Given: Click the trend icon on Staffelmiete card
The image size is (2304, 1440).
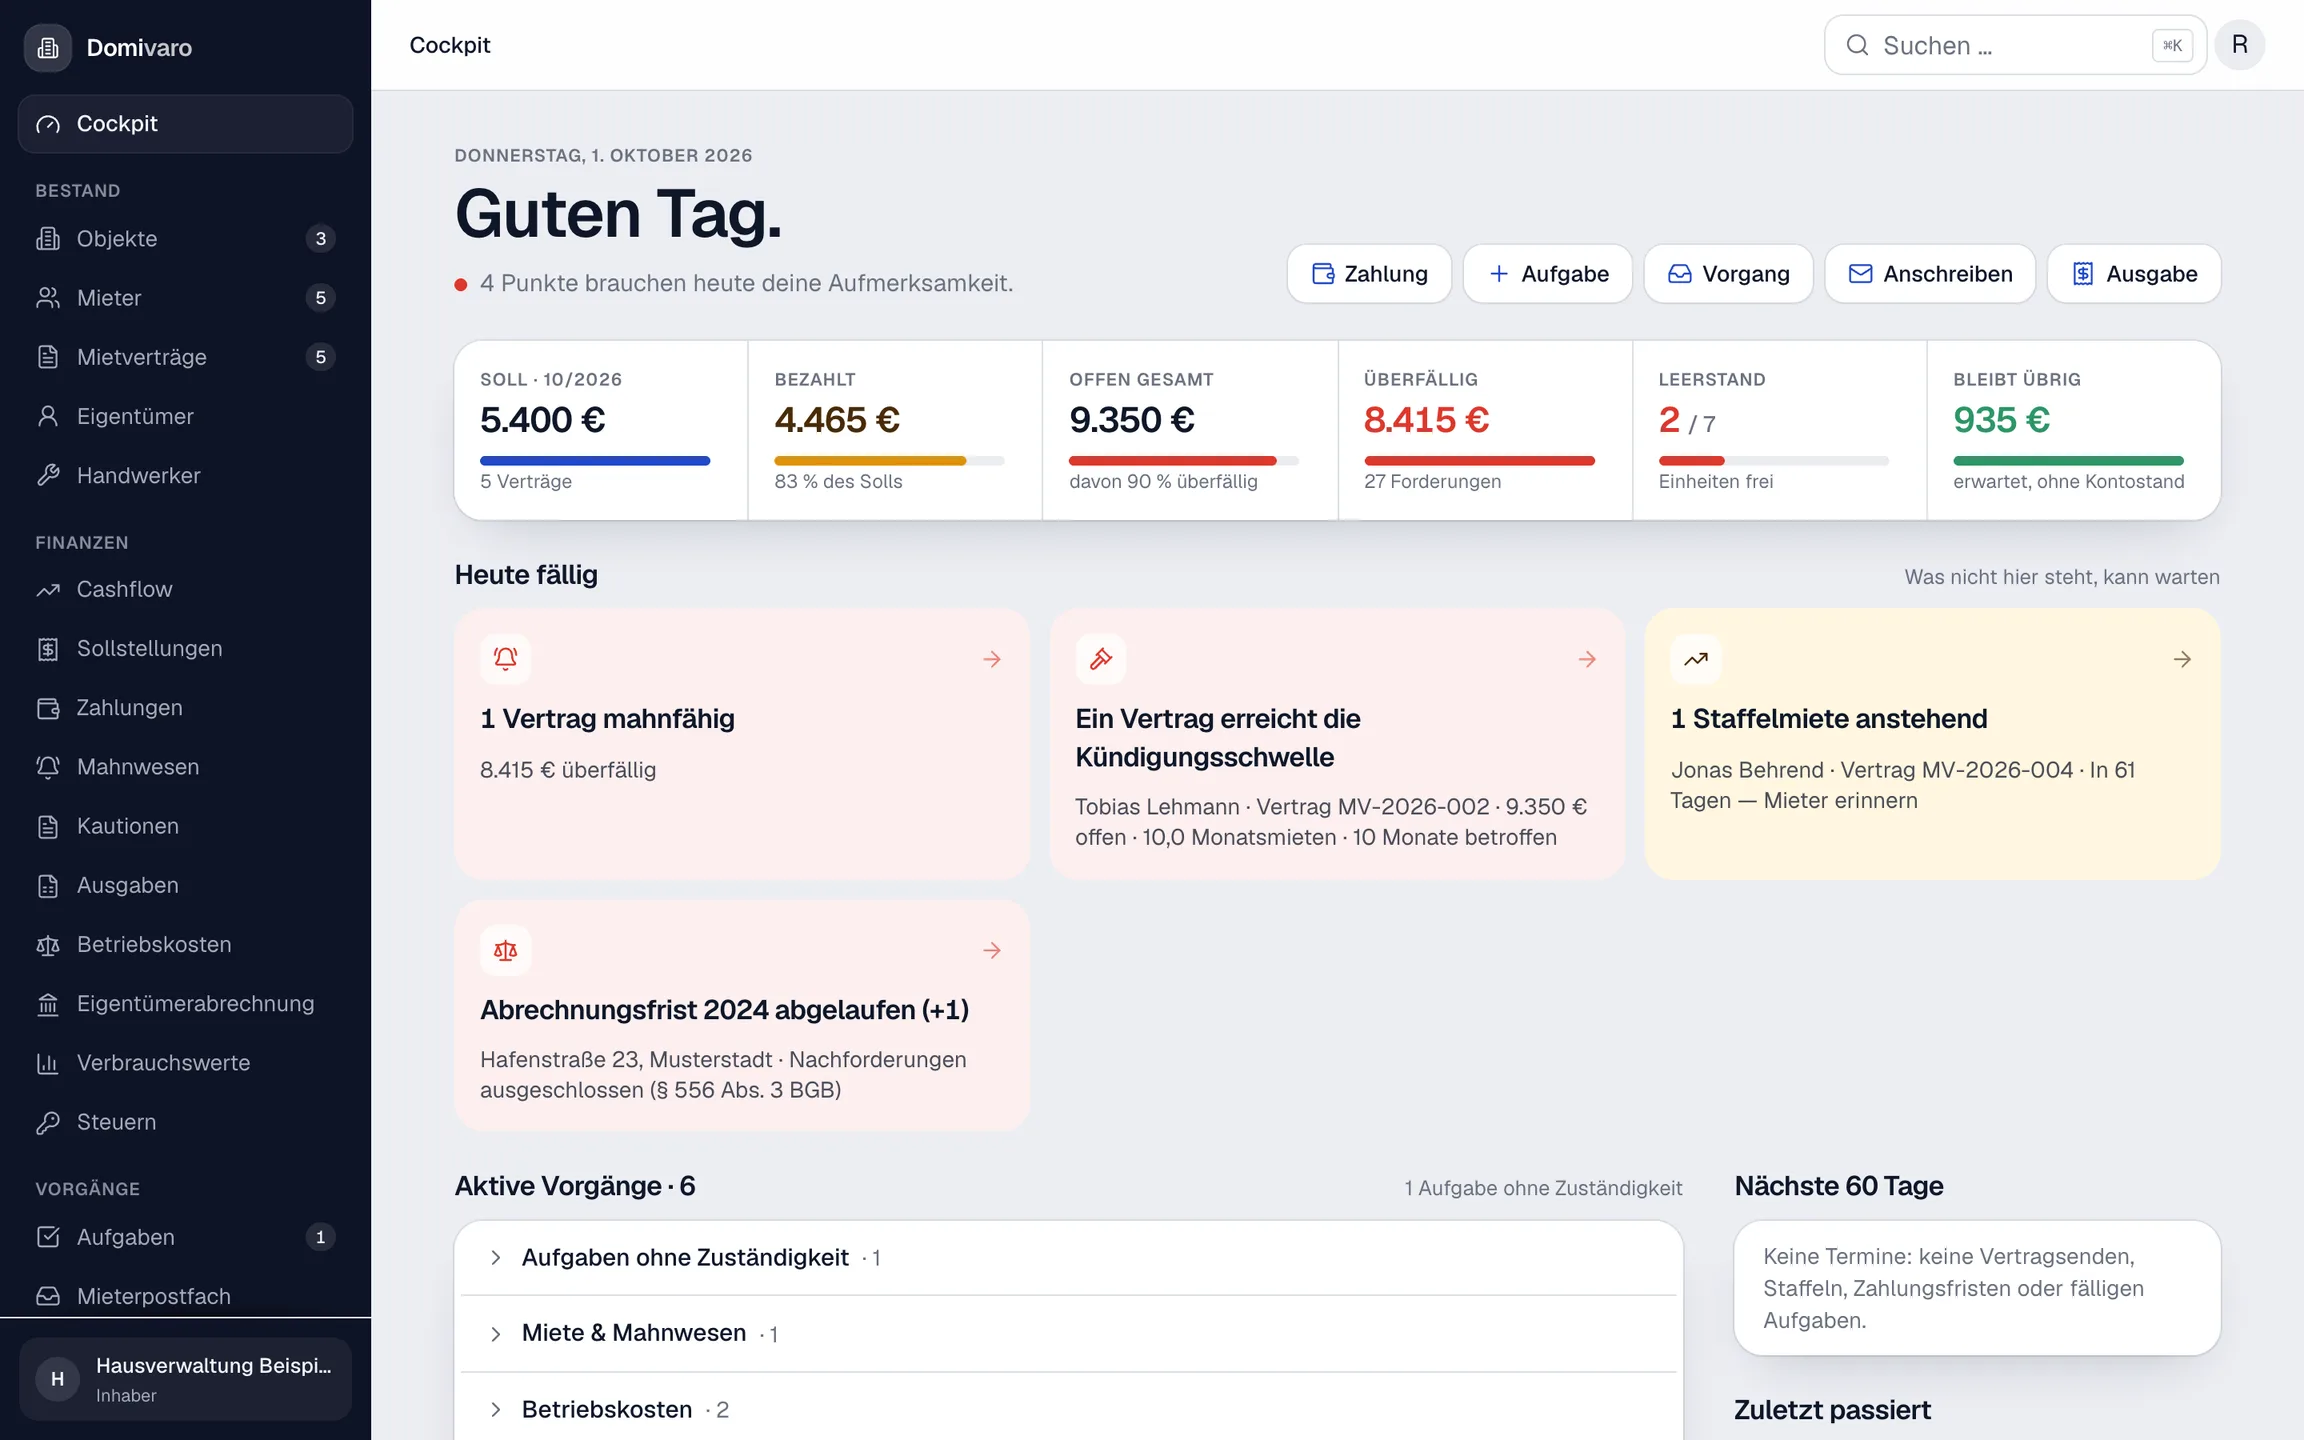Looking at the screenshot, I should [1696, 658].
